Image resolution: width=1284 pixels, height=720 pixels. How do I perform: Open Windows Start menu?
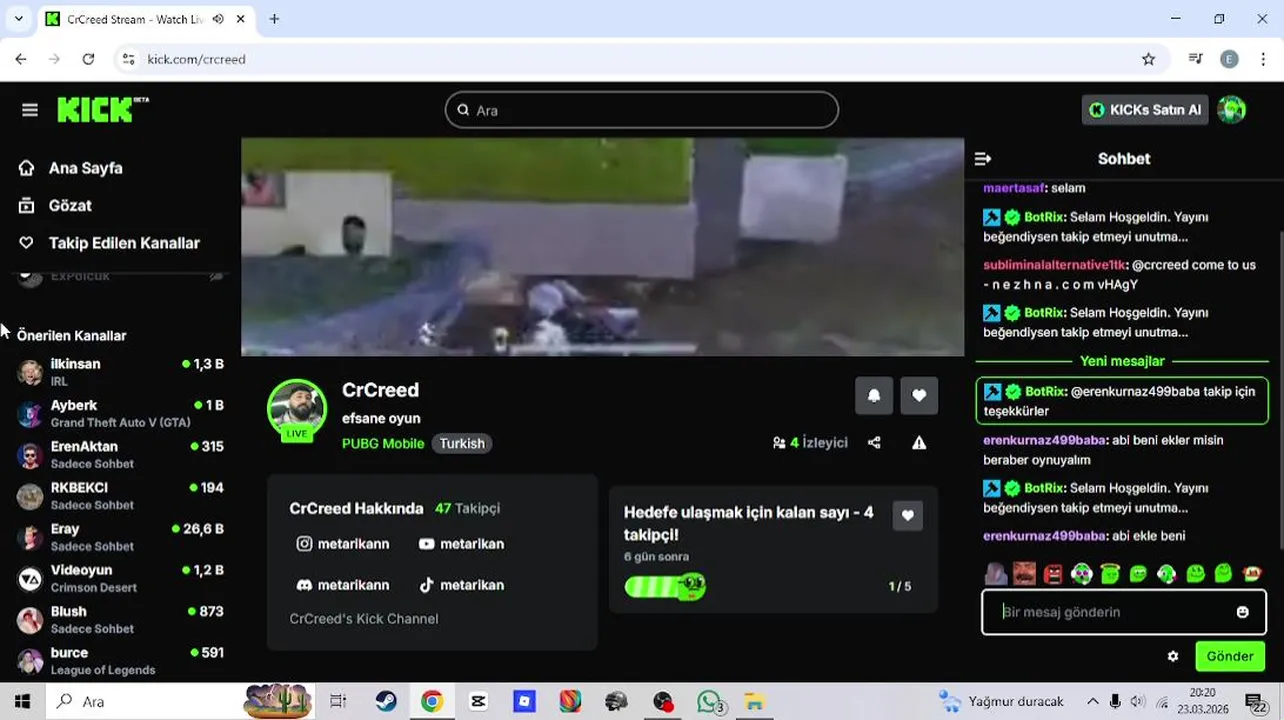click(x=22, y=702)
